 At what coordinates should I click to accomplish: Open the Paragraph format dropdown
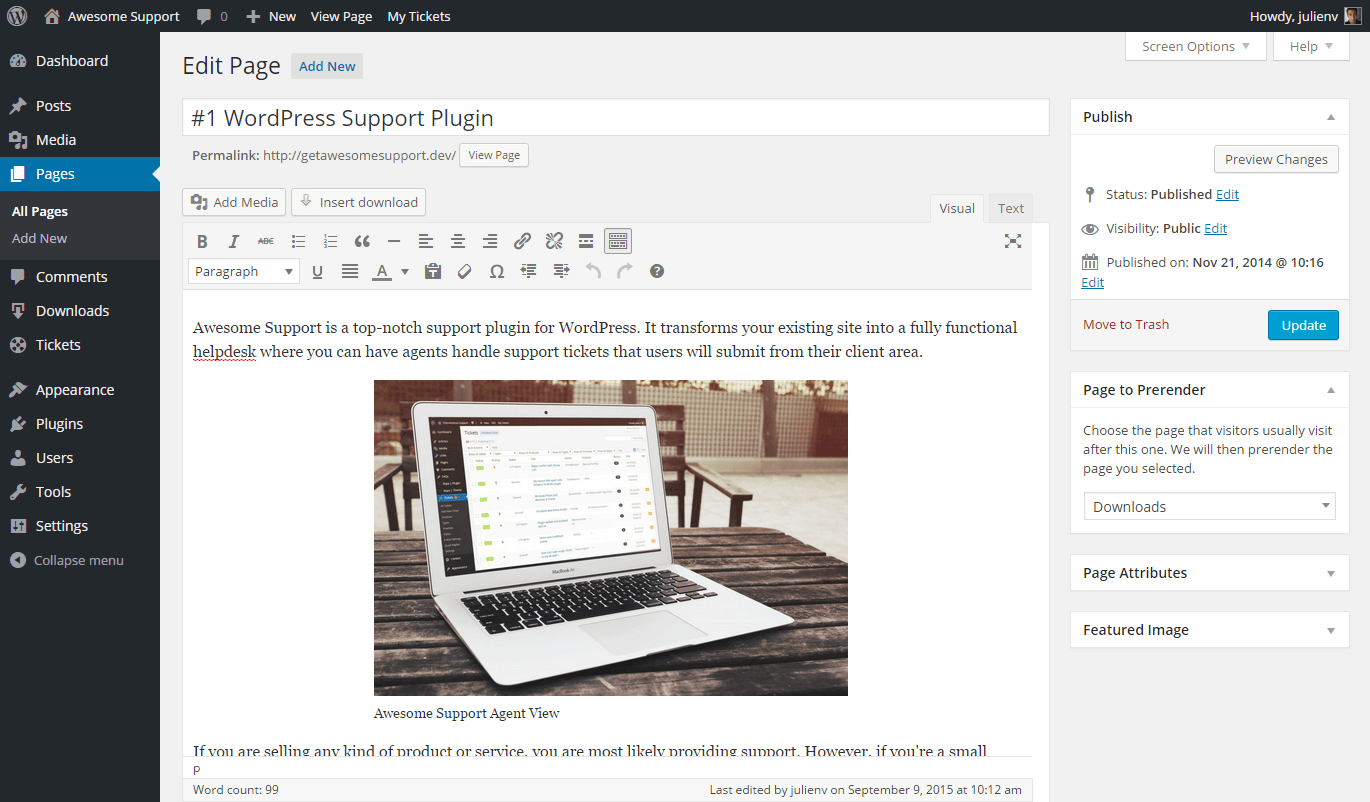244,271
